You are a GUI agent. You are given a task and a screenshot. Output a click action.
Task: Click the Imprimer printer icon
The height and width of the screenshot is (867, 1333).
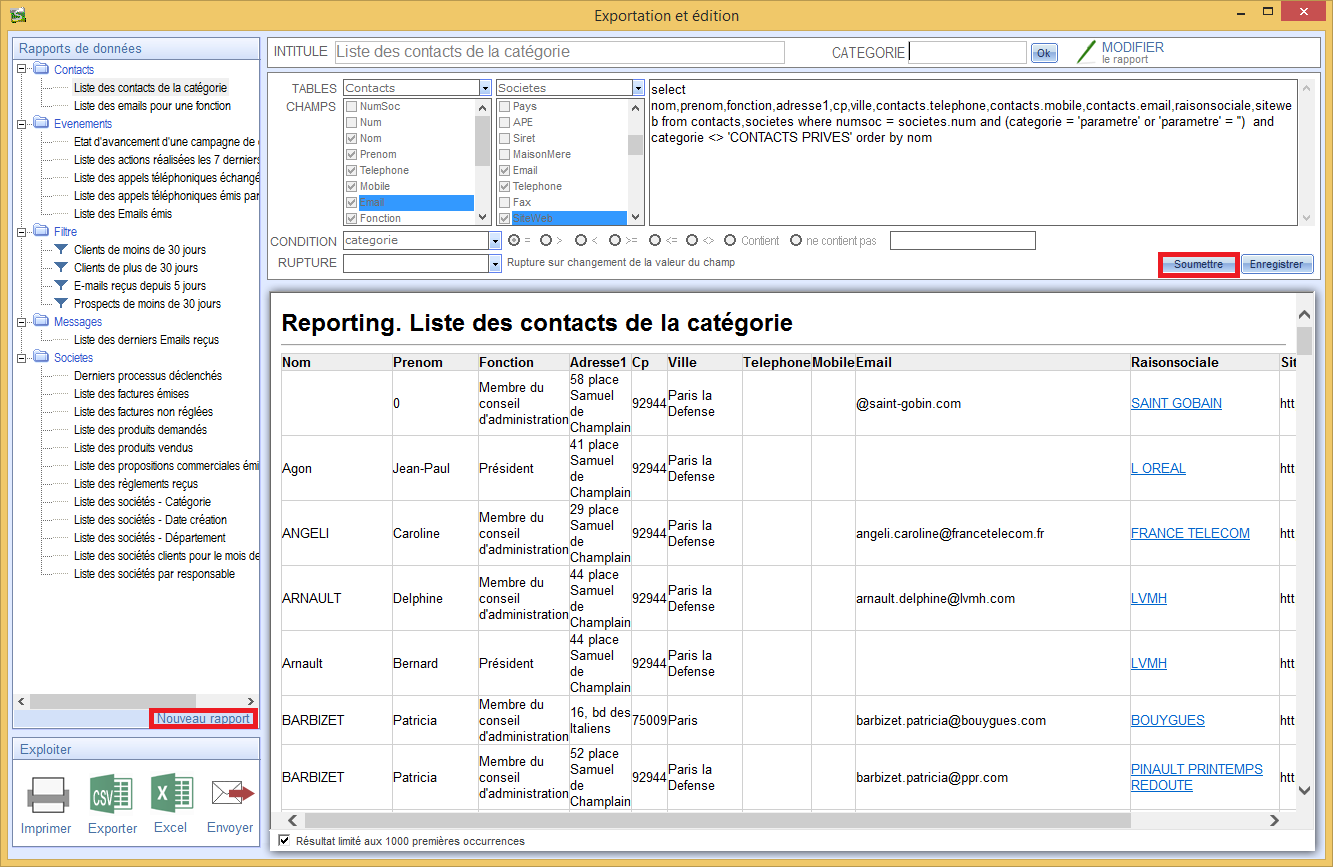pyautogui.click(x=46, y=795)
